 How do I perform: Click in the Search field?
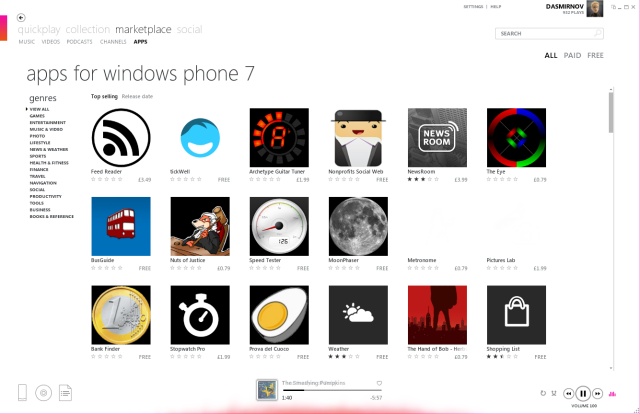click(x=549, y=33)
